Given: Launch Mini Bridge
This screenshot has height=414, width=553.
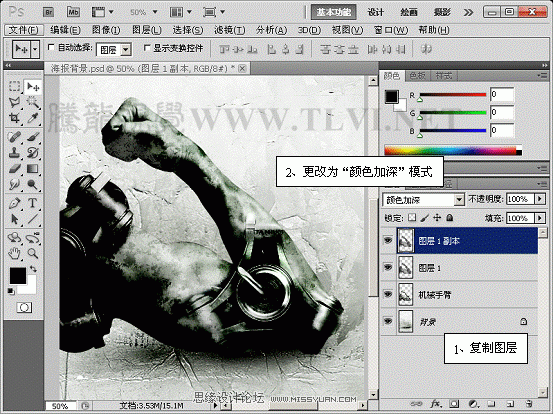Looking at the screenshot, I should [x=73, y=12].
